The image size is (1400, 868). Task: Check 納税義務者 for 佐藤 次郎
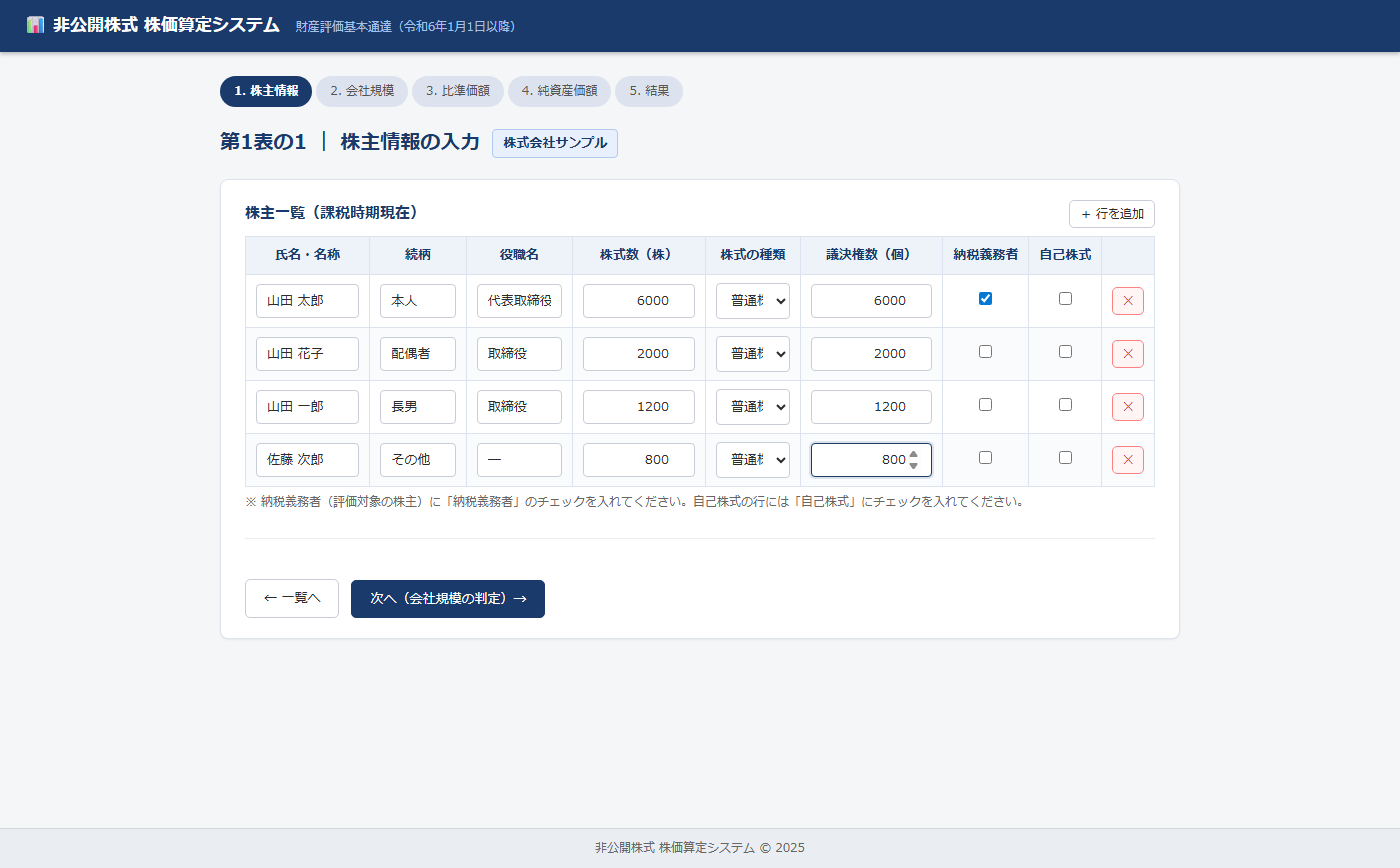[x=985, y=457]
